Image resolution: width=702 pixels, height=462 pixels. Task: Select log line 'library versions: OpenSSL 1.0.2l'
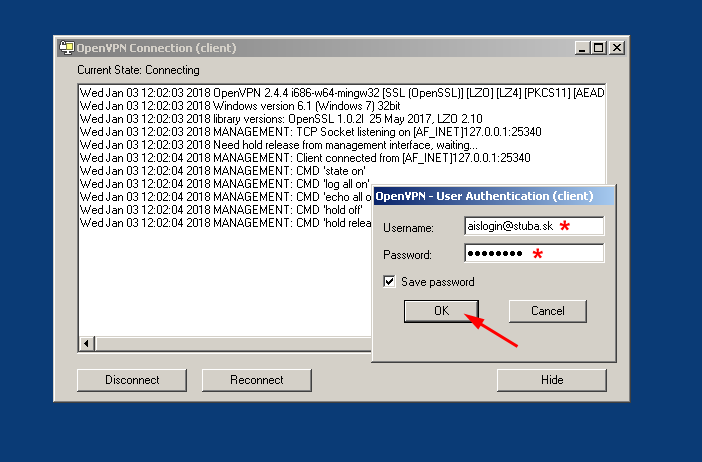click(281, 119)
